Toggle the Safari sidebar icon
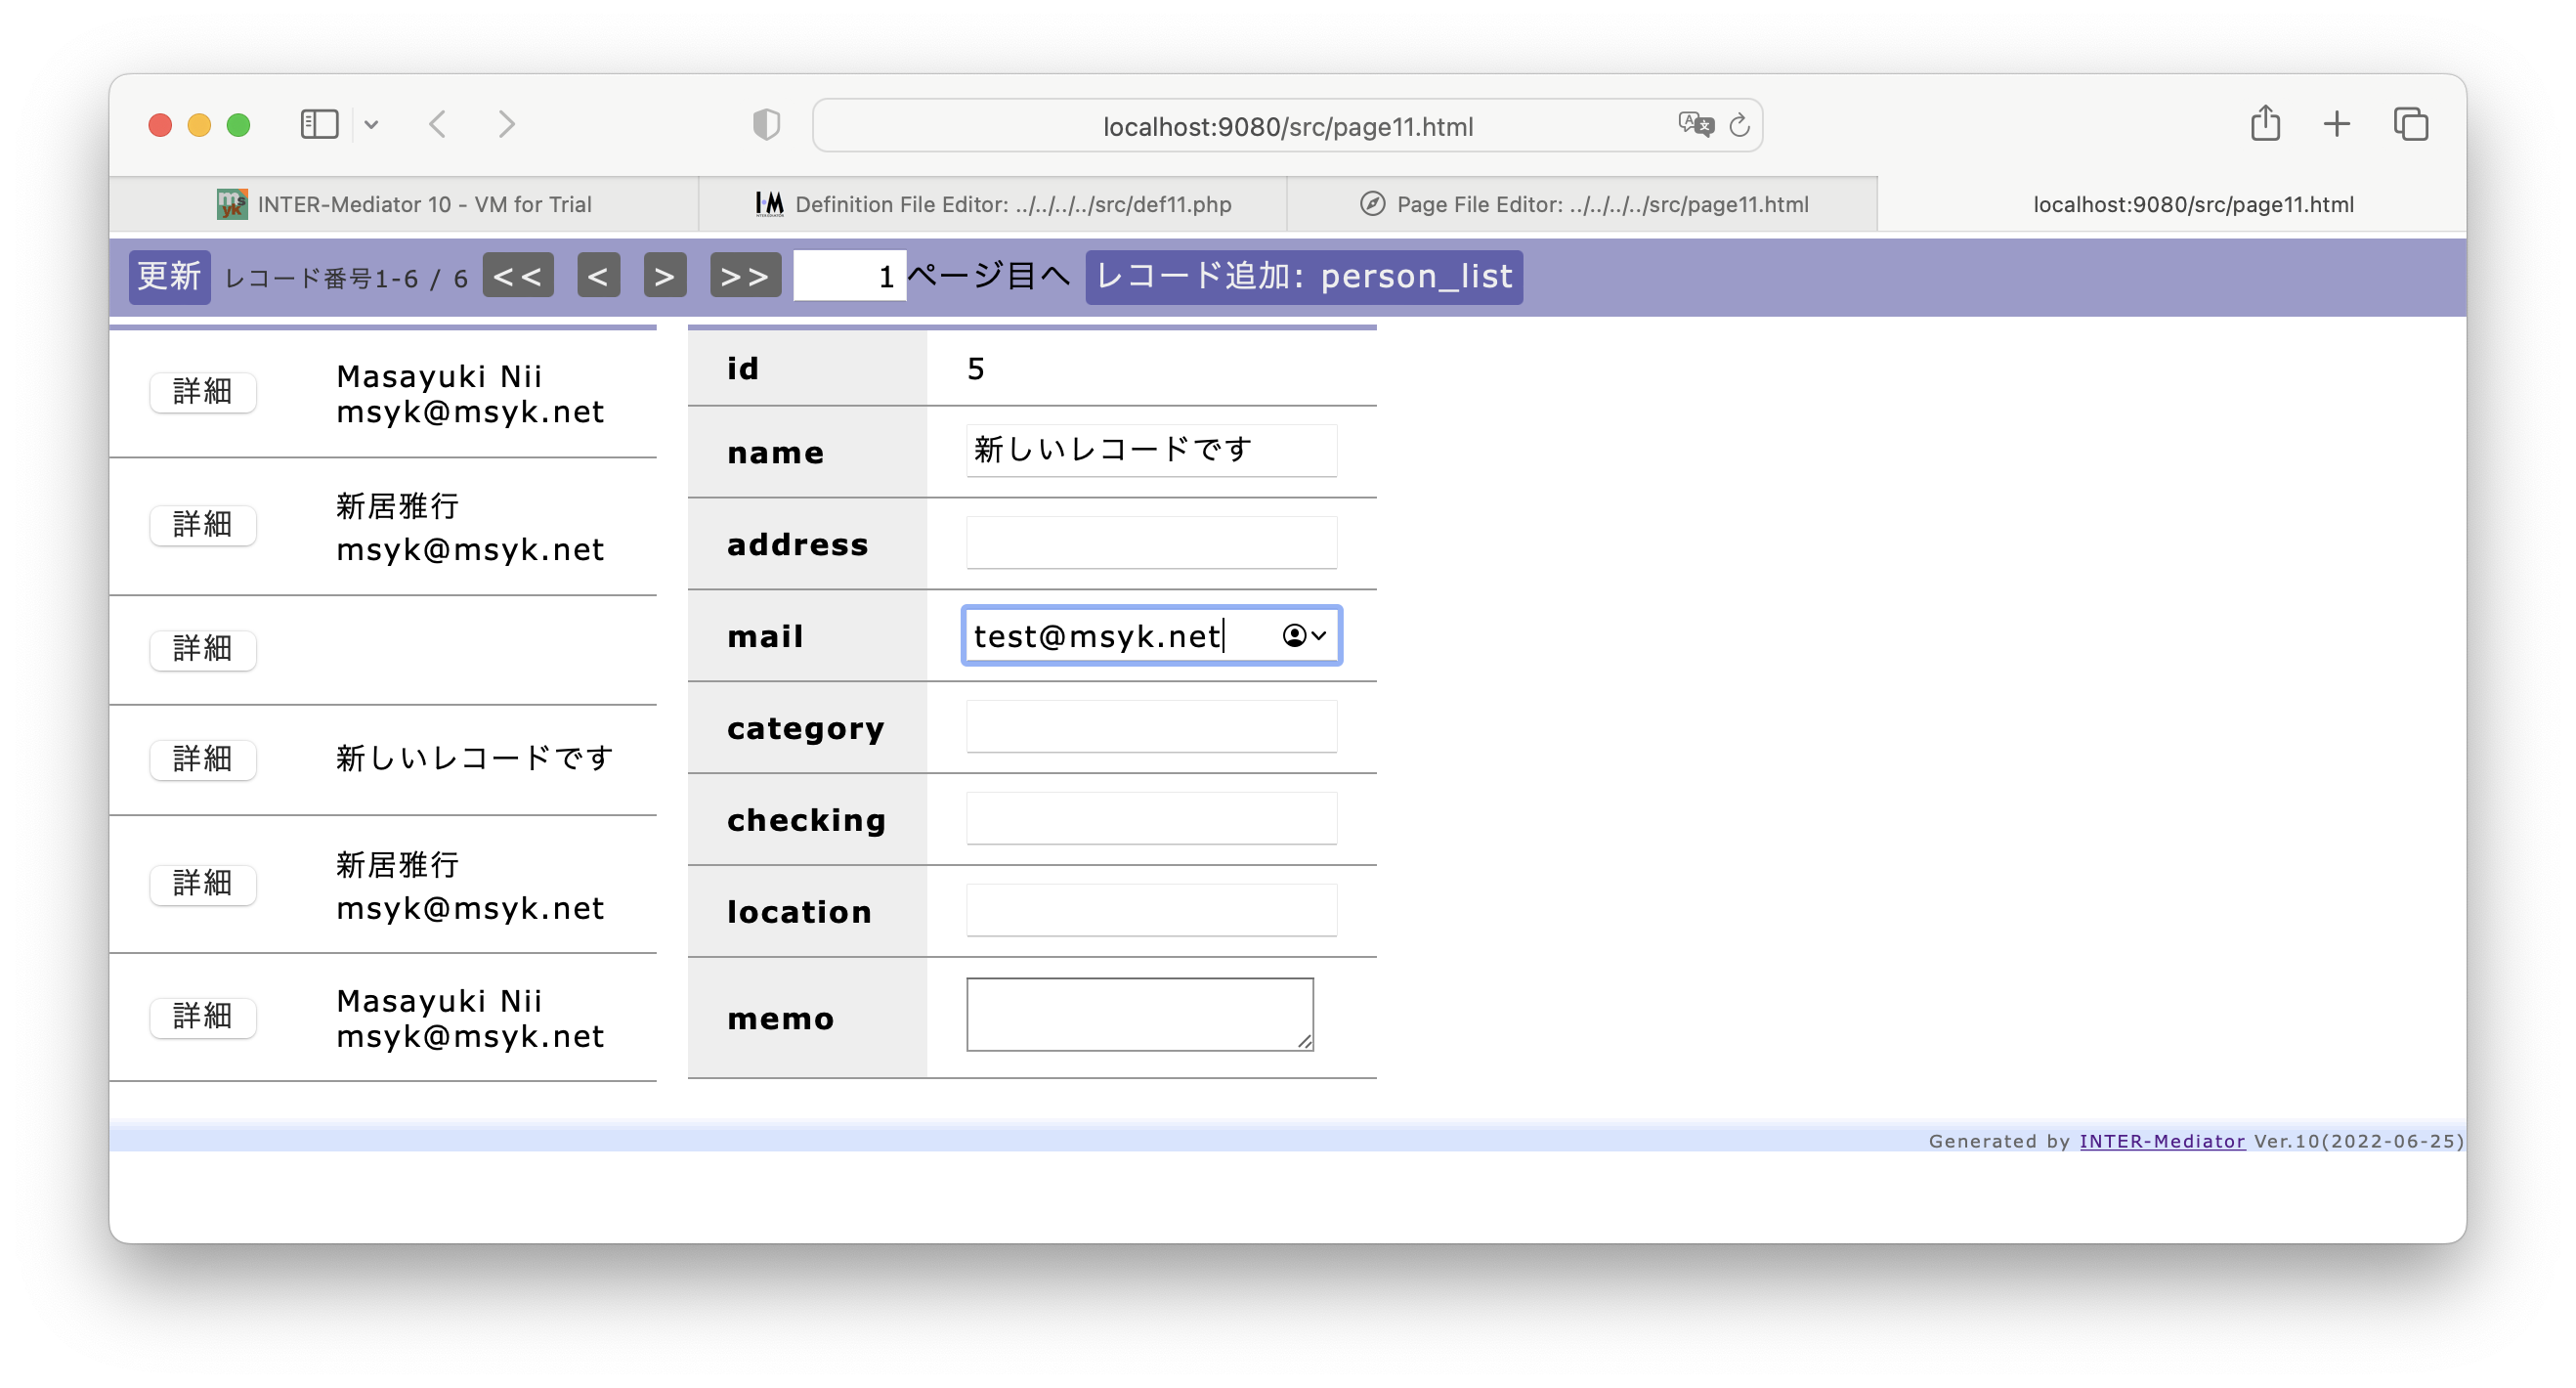The width and height of the screenshot is (2576, 1388). 320,124
